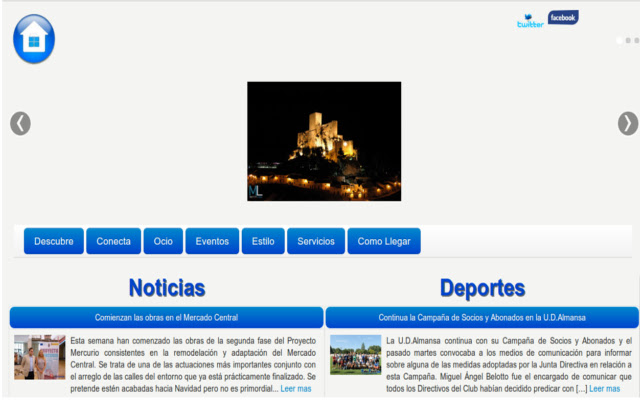Open the Mercado Central news thumbnail
Image resolution: width=640 pixels, height=400 pixels.
[40, 357]
